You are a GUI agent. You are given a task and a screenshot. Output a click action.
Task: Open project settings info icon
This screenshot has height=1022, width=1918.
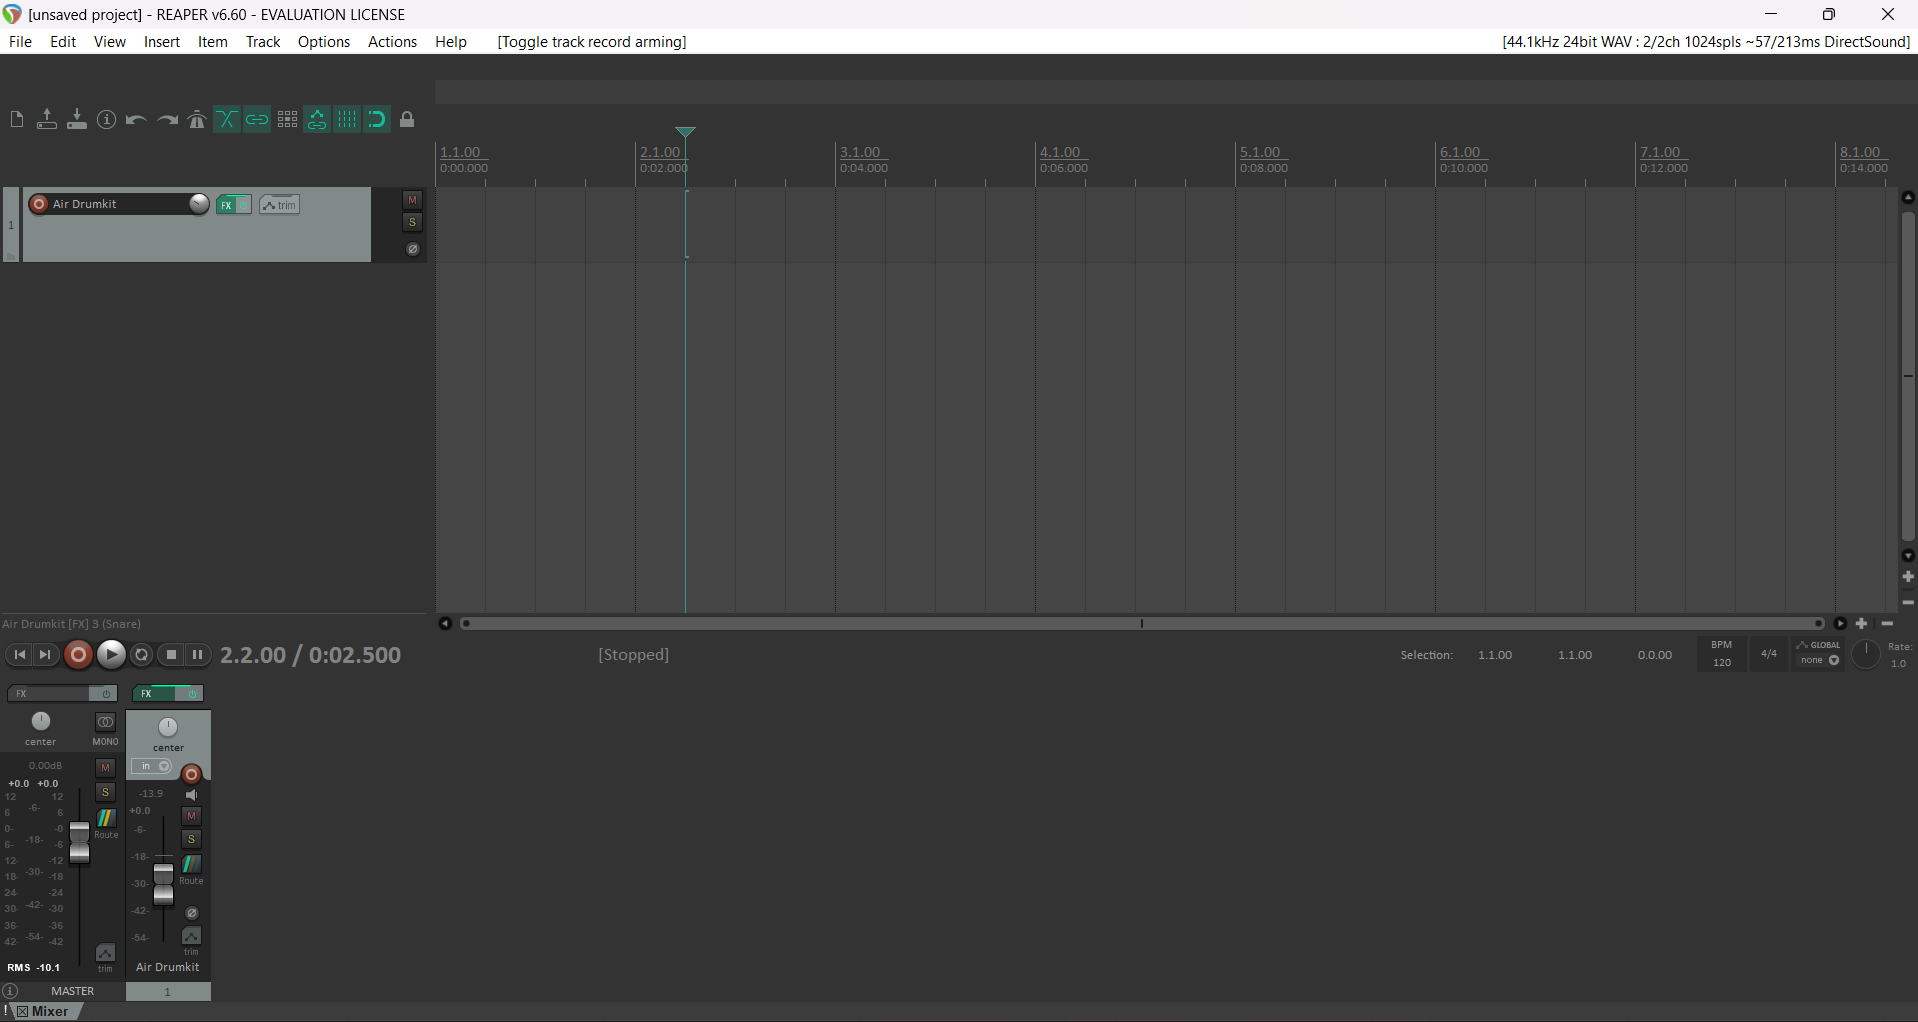107,120
